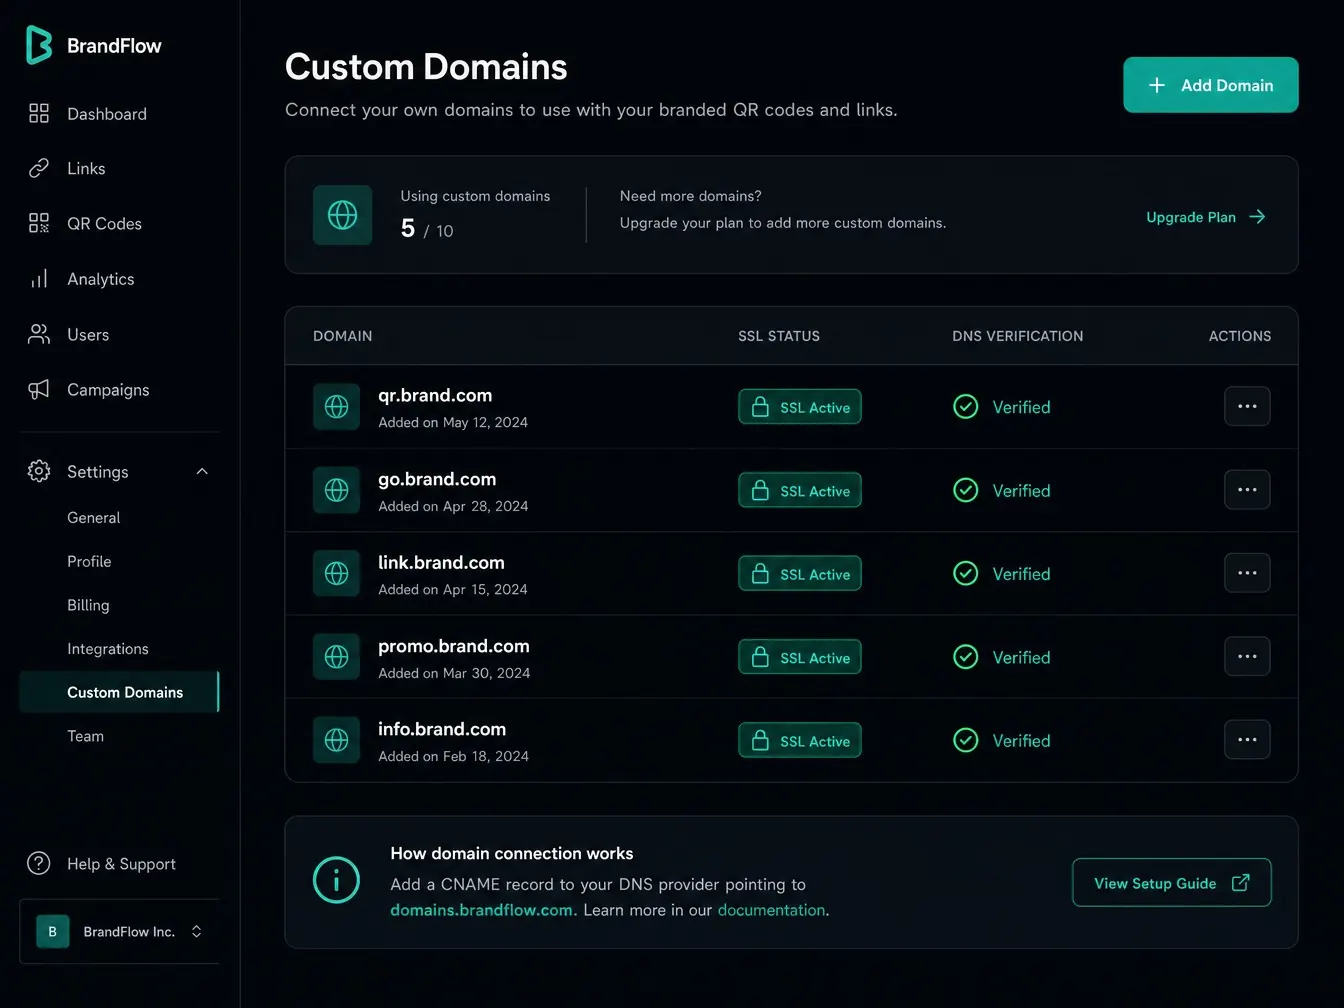This screenshot has width=1344, height=1008.
Task: Click verified checkmark icon for qr.brand.com
Action: [966, 407]
